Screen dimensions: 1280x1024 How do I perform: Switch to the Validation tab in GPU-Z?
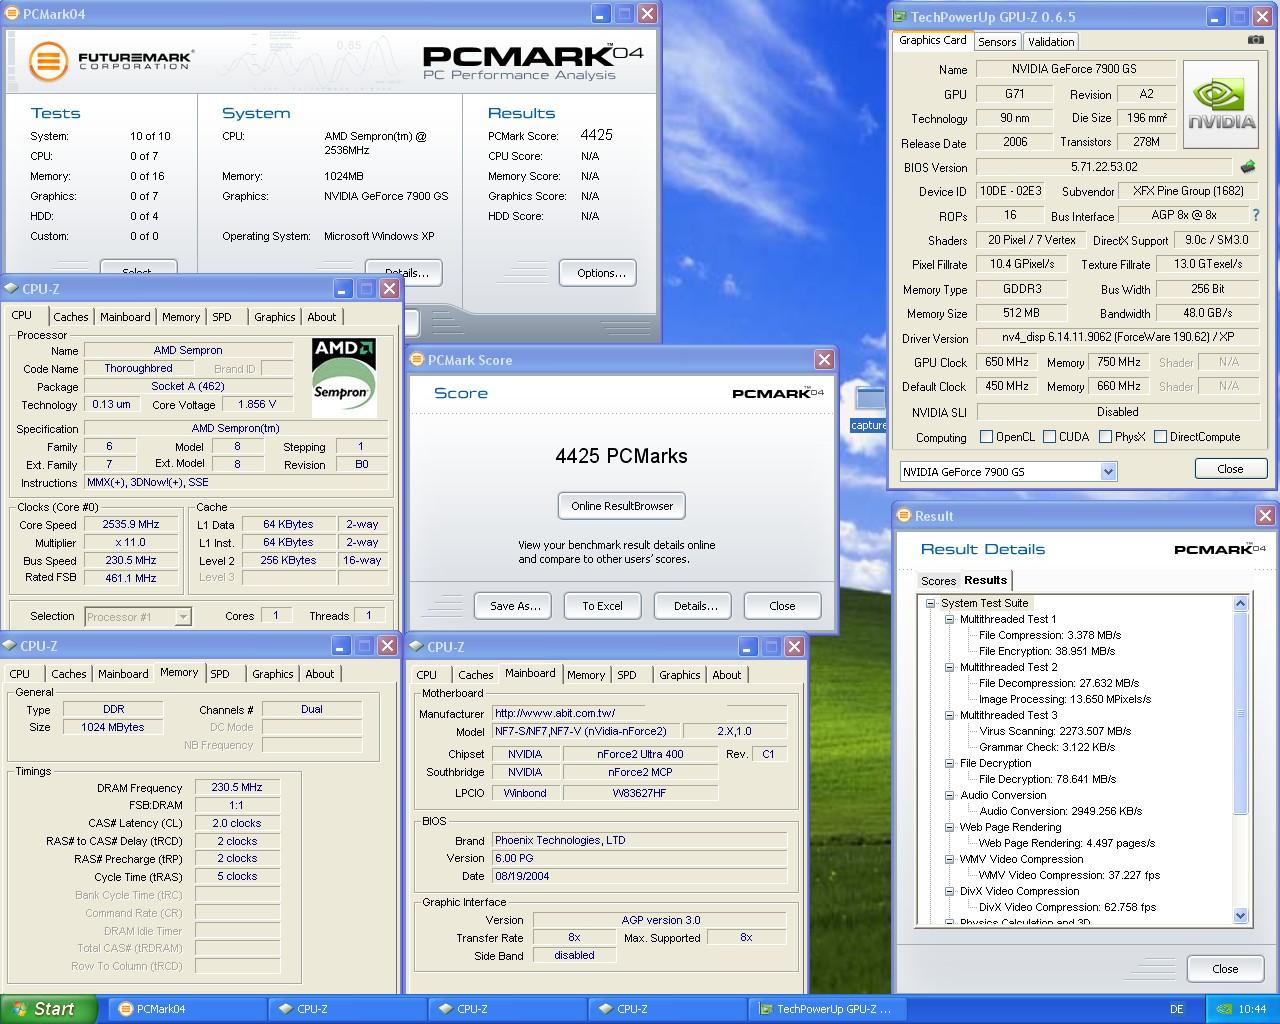pyautogui.click(x=1051, y=42)
